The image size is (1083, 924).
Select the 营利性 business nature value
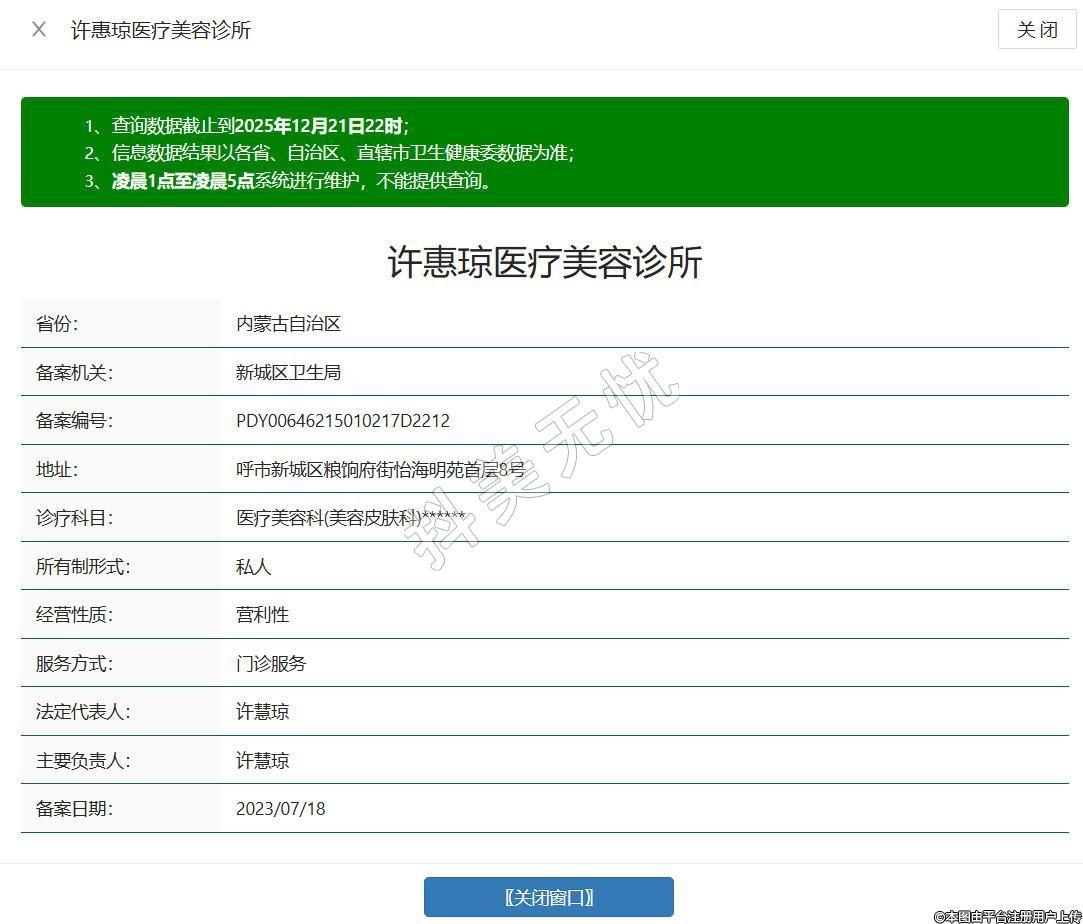pyautogui.click(x=262, y=615)
